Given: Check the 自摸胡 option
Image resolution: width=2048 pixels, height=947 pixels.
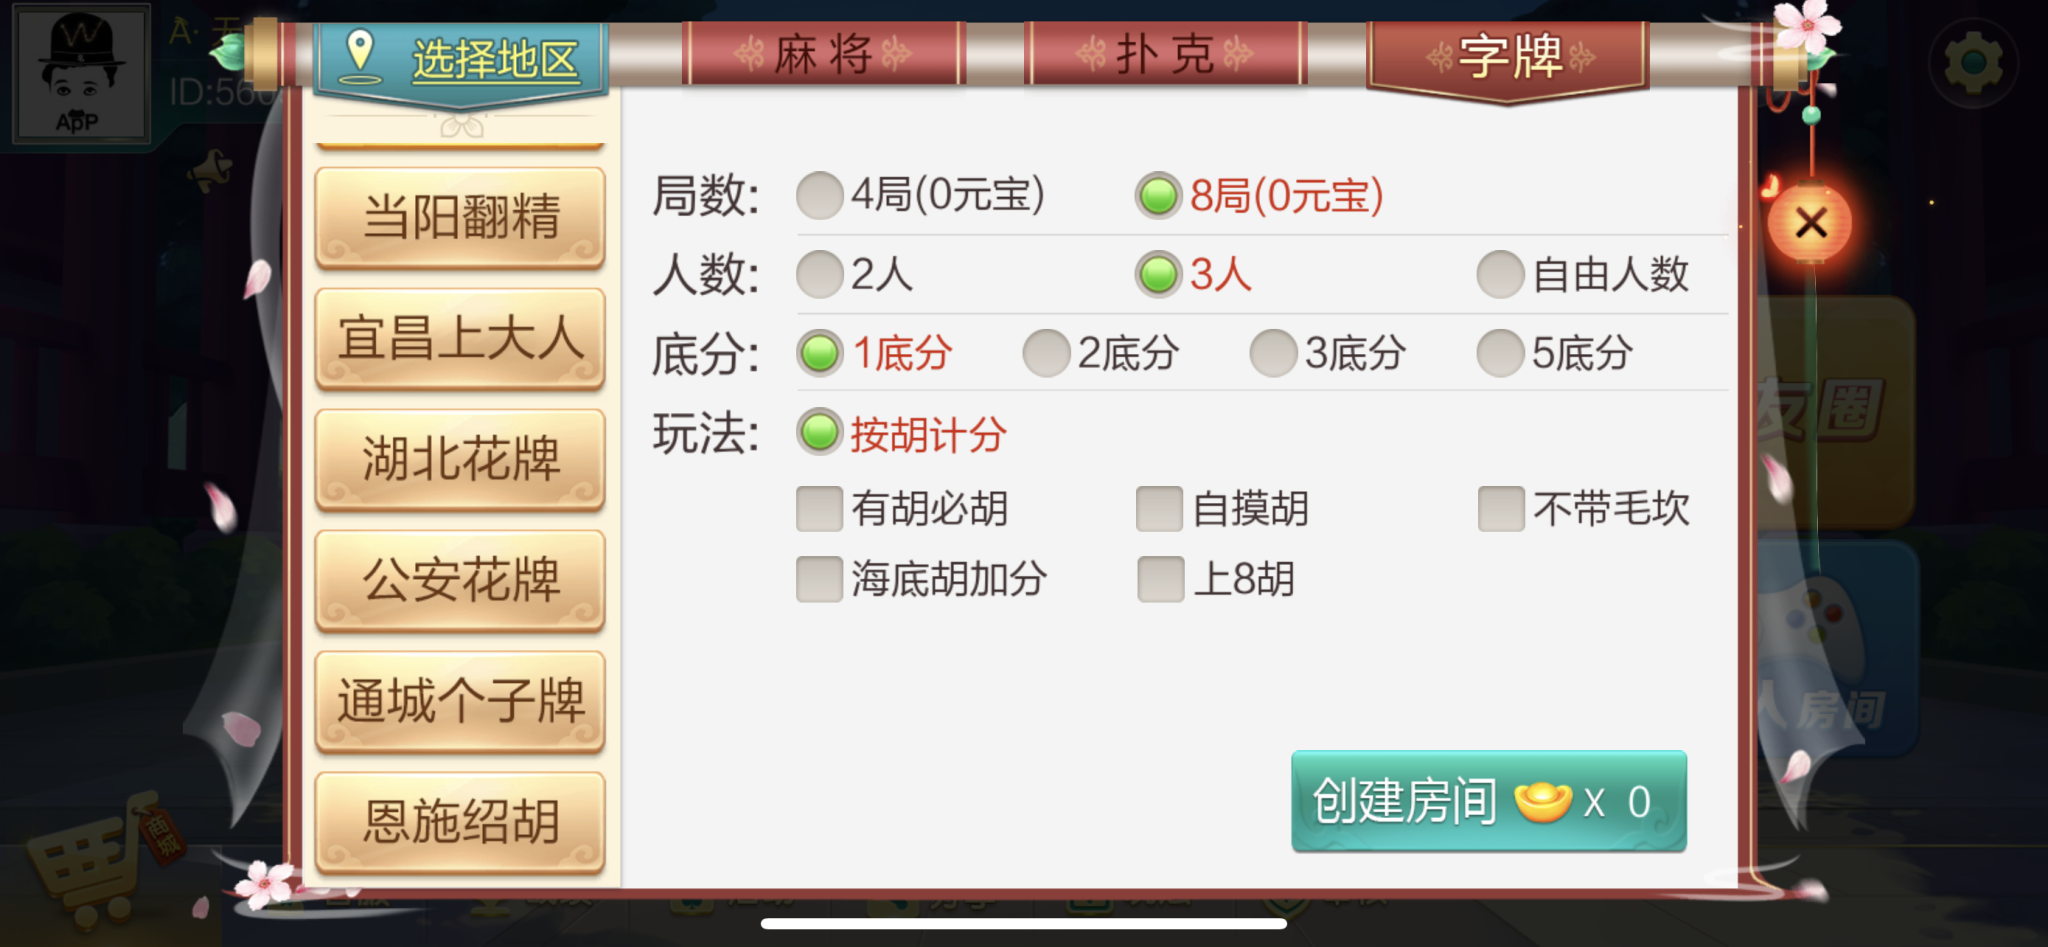Looking at the screenshot, I should tap(1223, 509).
